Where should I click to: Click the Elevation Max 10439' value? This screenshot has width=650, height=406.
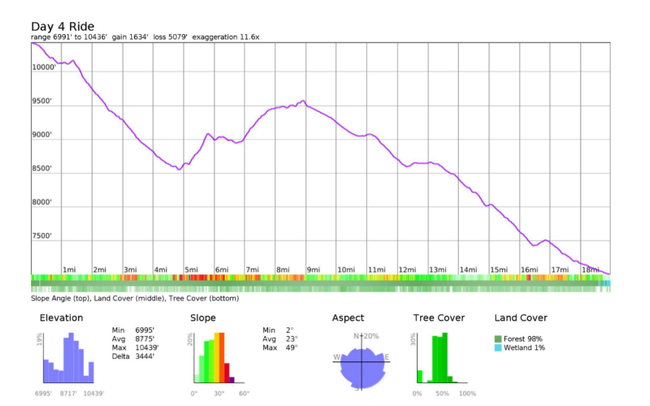[x=147, y=348]
